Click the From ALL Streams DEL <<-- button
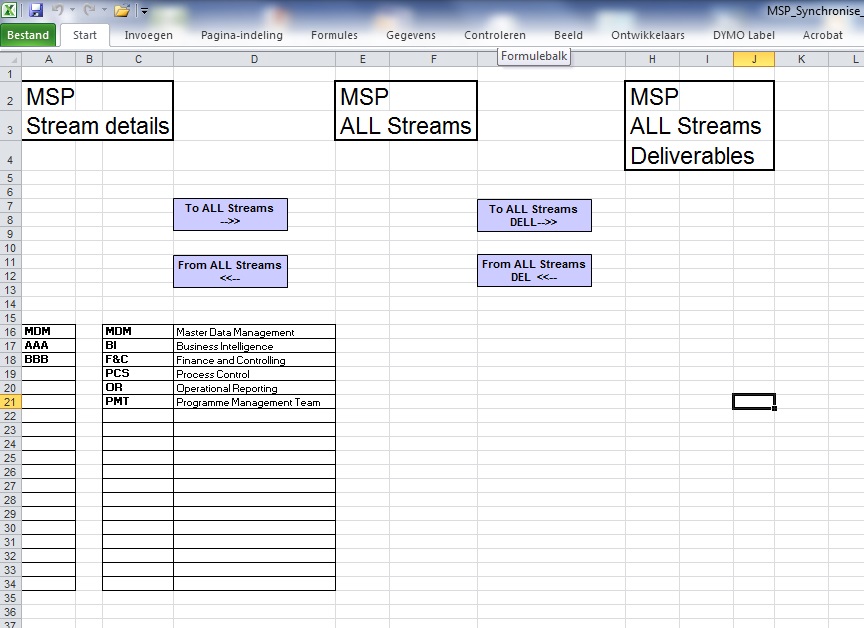The height and width of the screenshot is (628, 864). coord(534,271)
